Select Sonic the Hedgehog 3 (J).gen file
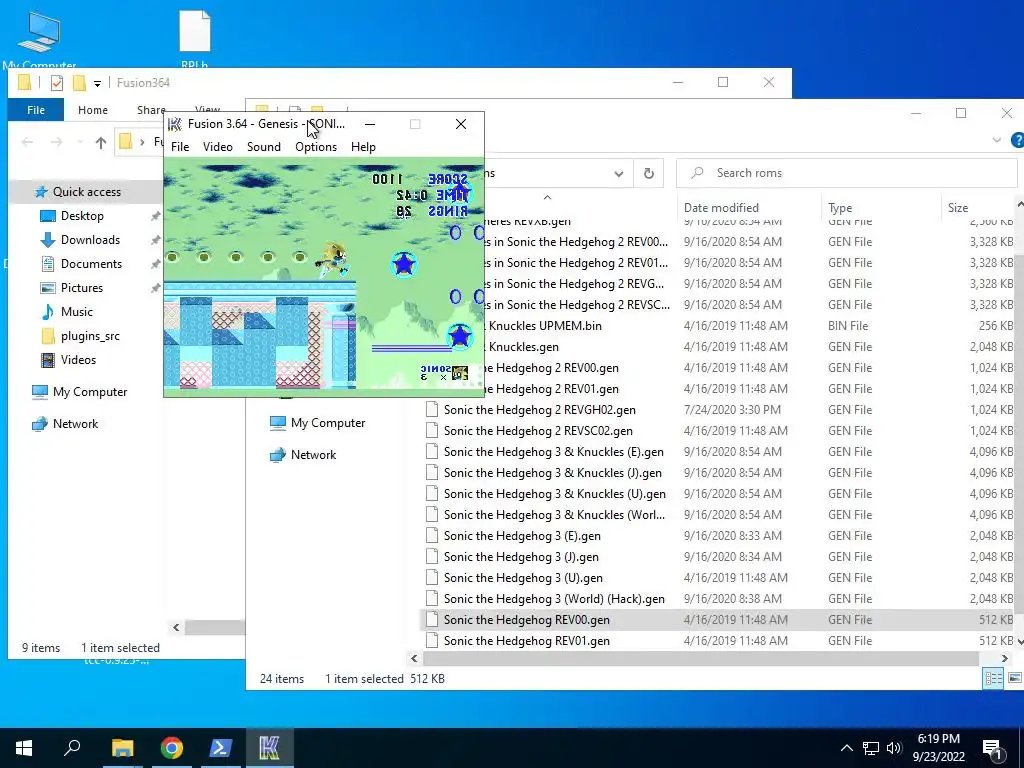 point(521,557)
